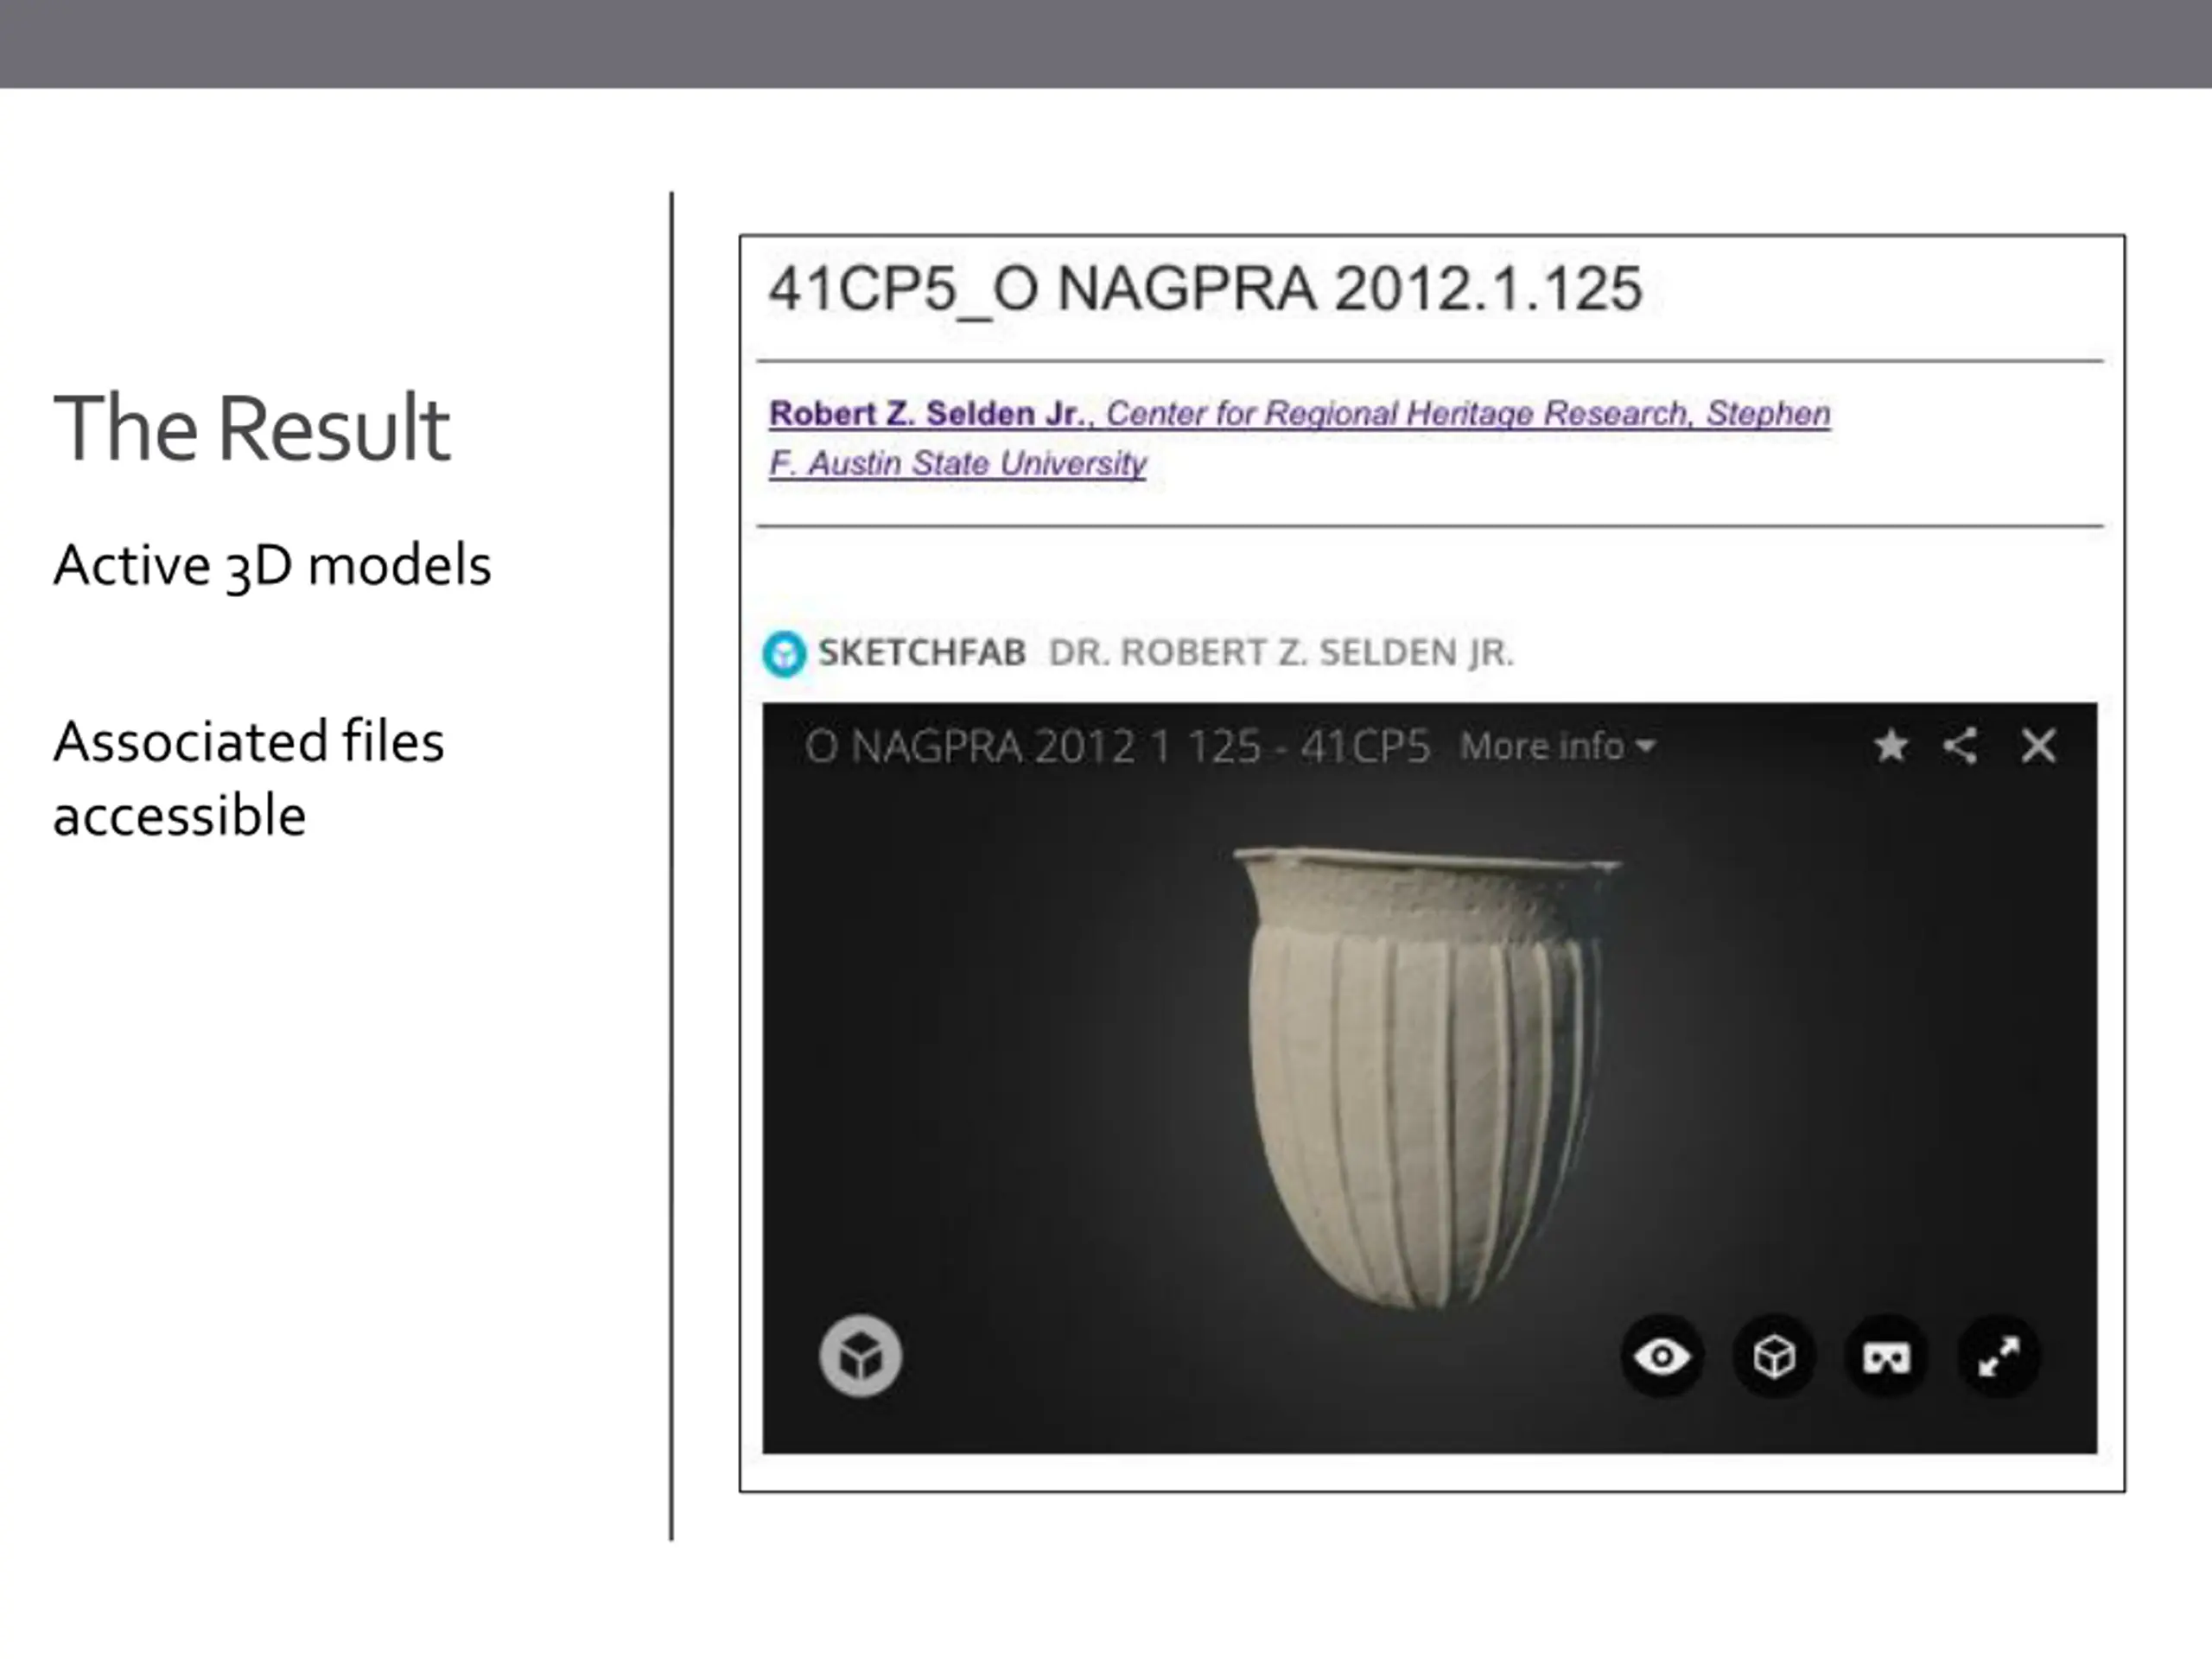Open Robert Z. Selden Jr. author link
This screenshot has height=1659, width=2212.
(x=926, y=413)
